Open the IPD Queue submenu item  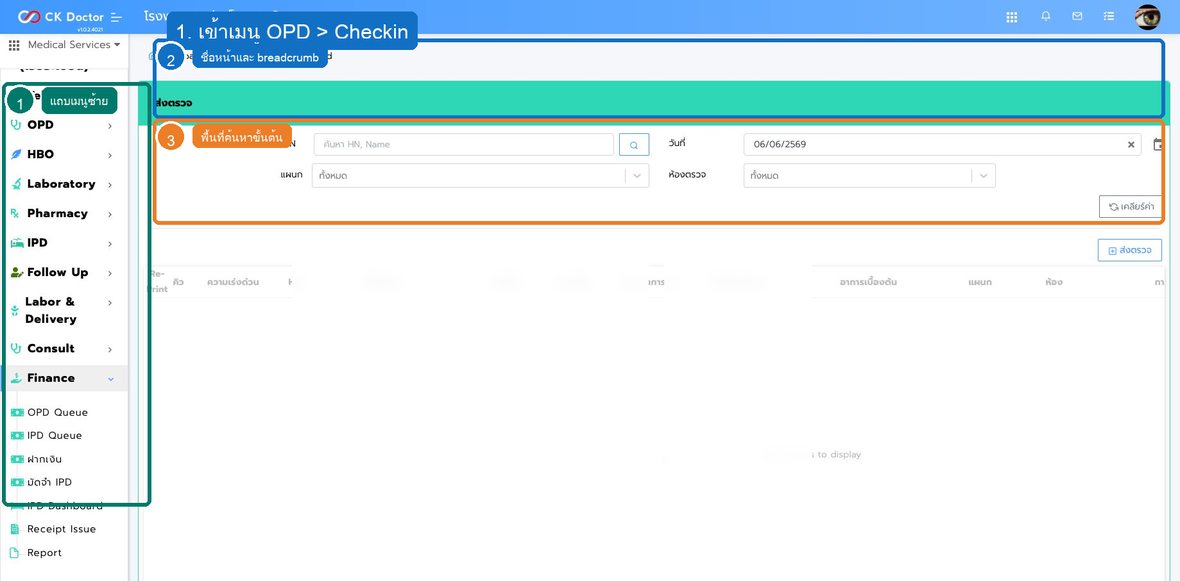pos(54,436)
